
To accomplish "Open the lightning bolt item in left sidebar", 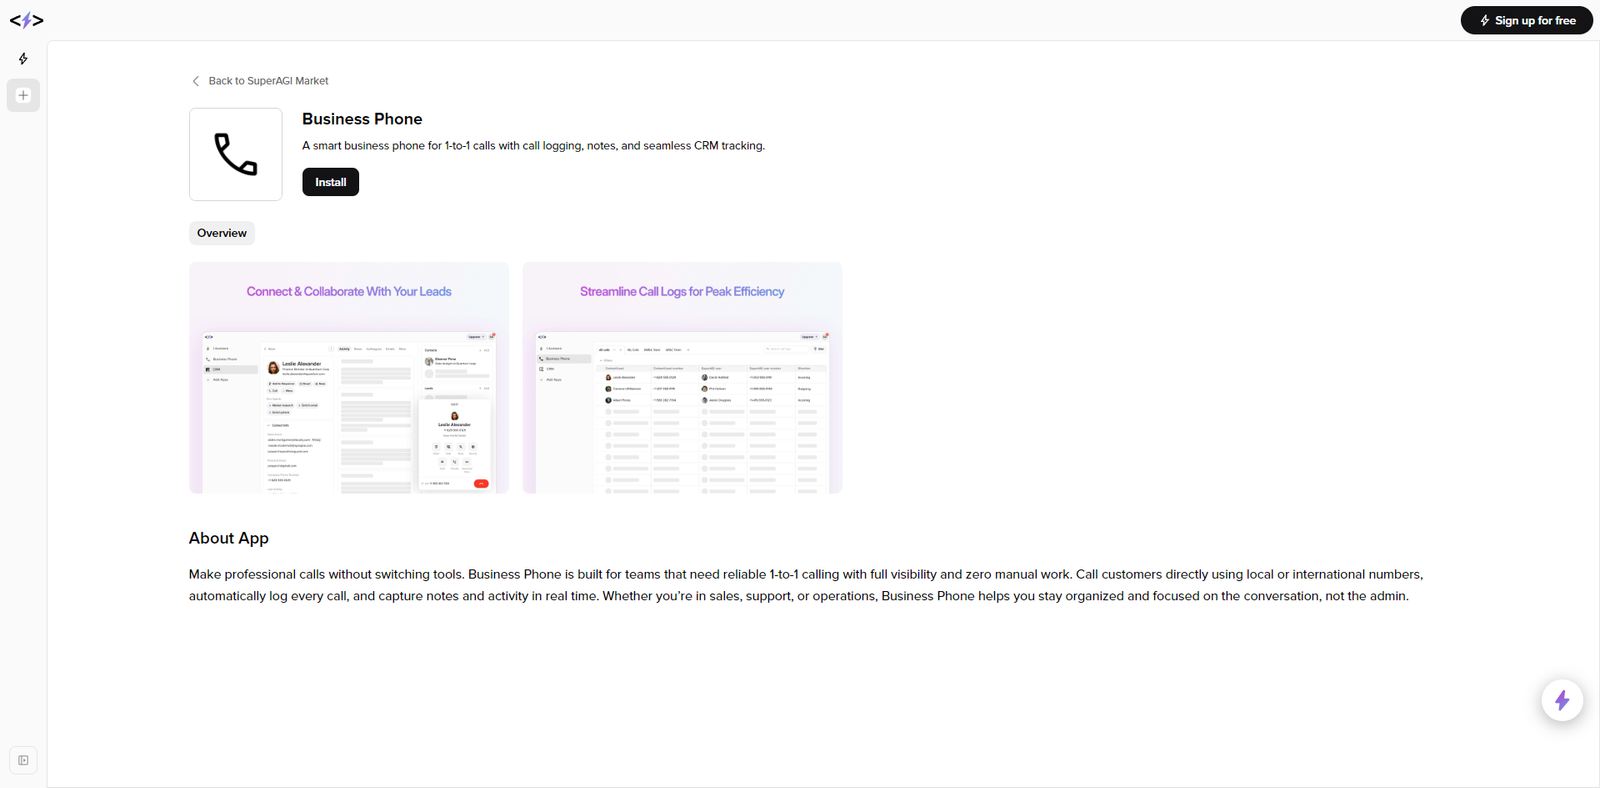I will (x=23, y=59).
